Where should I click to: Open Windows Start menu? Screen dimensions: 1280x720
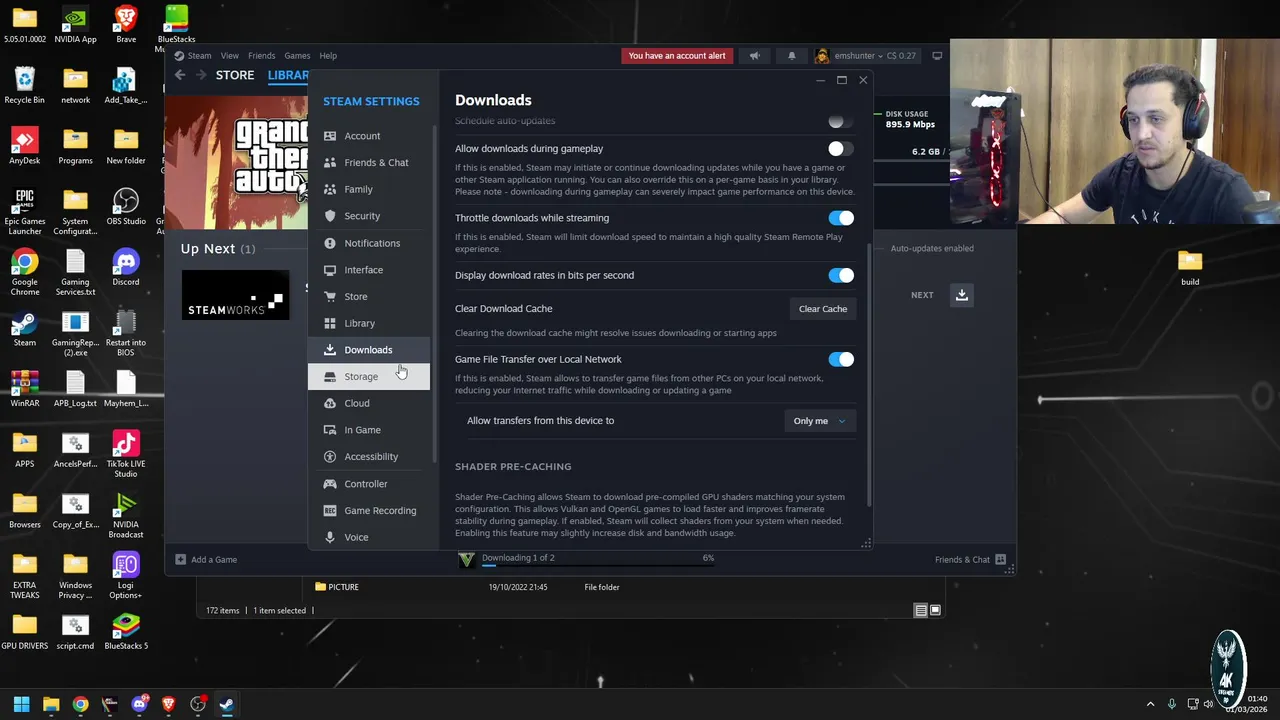pos(21,704)
